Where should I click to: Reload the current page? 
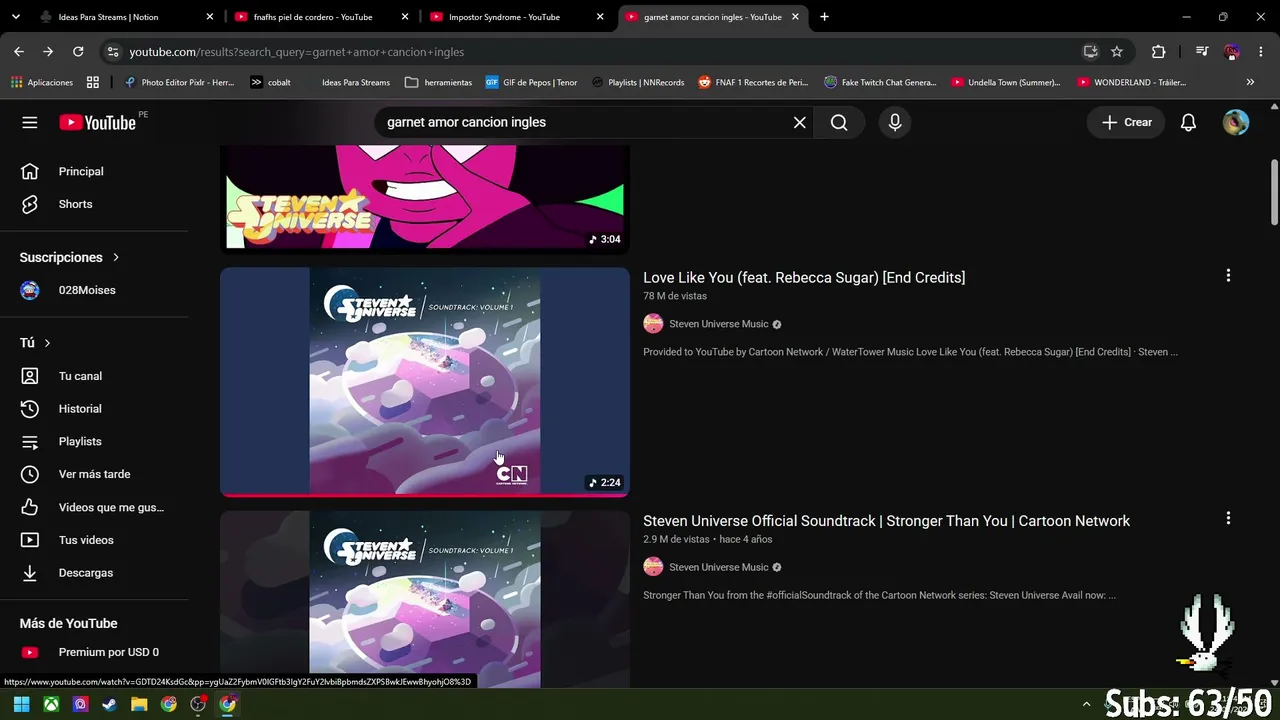pyautogui.click(x=78, y=52)
